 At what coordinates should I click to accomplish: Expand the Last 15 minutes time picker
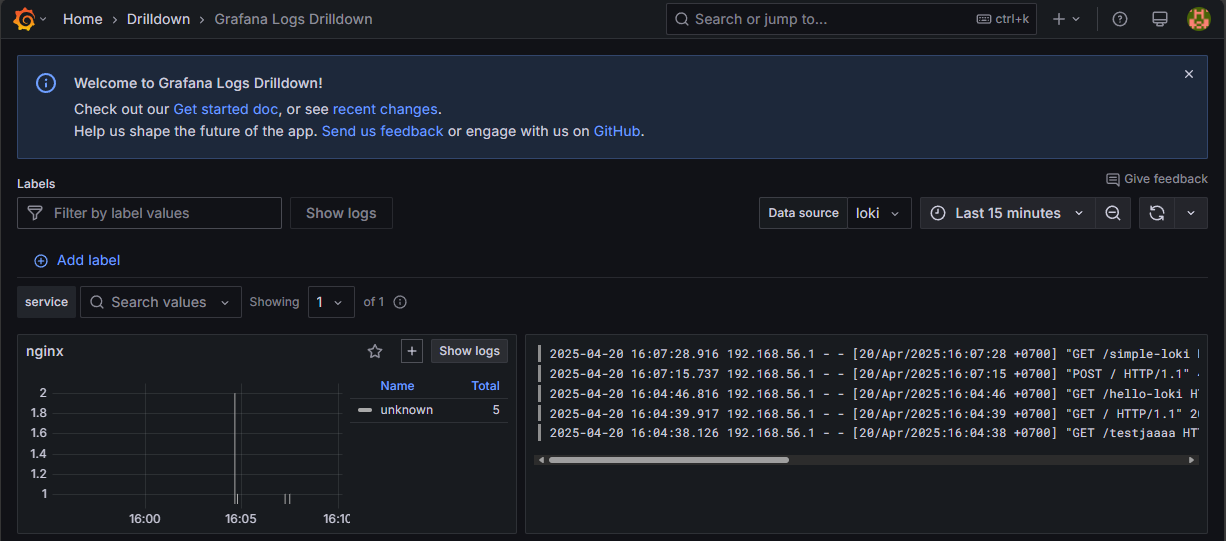point(1007,213)
